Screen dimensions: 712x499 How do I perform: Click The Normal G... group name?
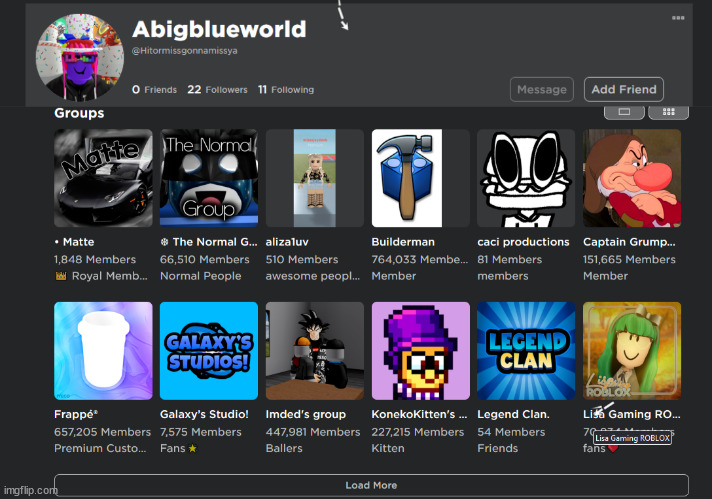click(209, 242)
